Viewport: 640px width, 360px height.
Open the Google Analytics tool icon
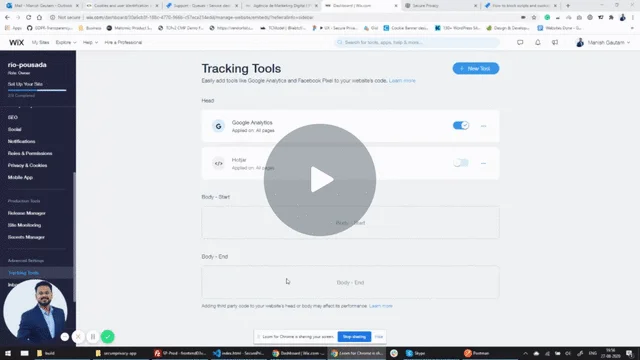[218, 126]
